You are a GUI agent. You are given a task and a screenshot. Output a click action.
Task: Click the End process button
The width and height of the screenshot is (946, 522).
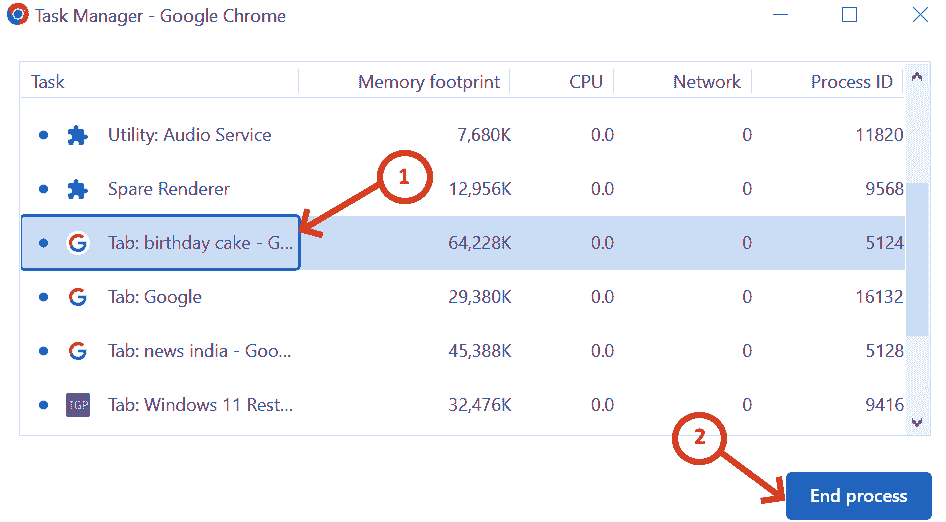tap(858, 496)
